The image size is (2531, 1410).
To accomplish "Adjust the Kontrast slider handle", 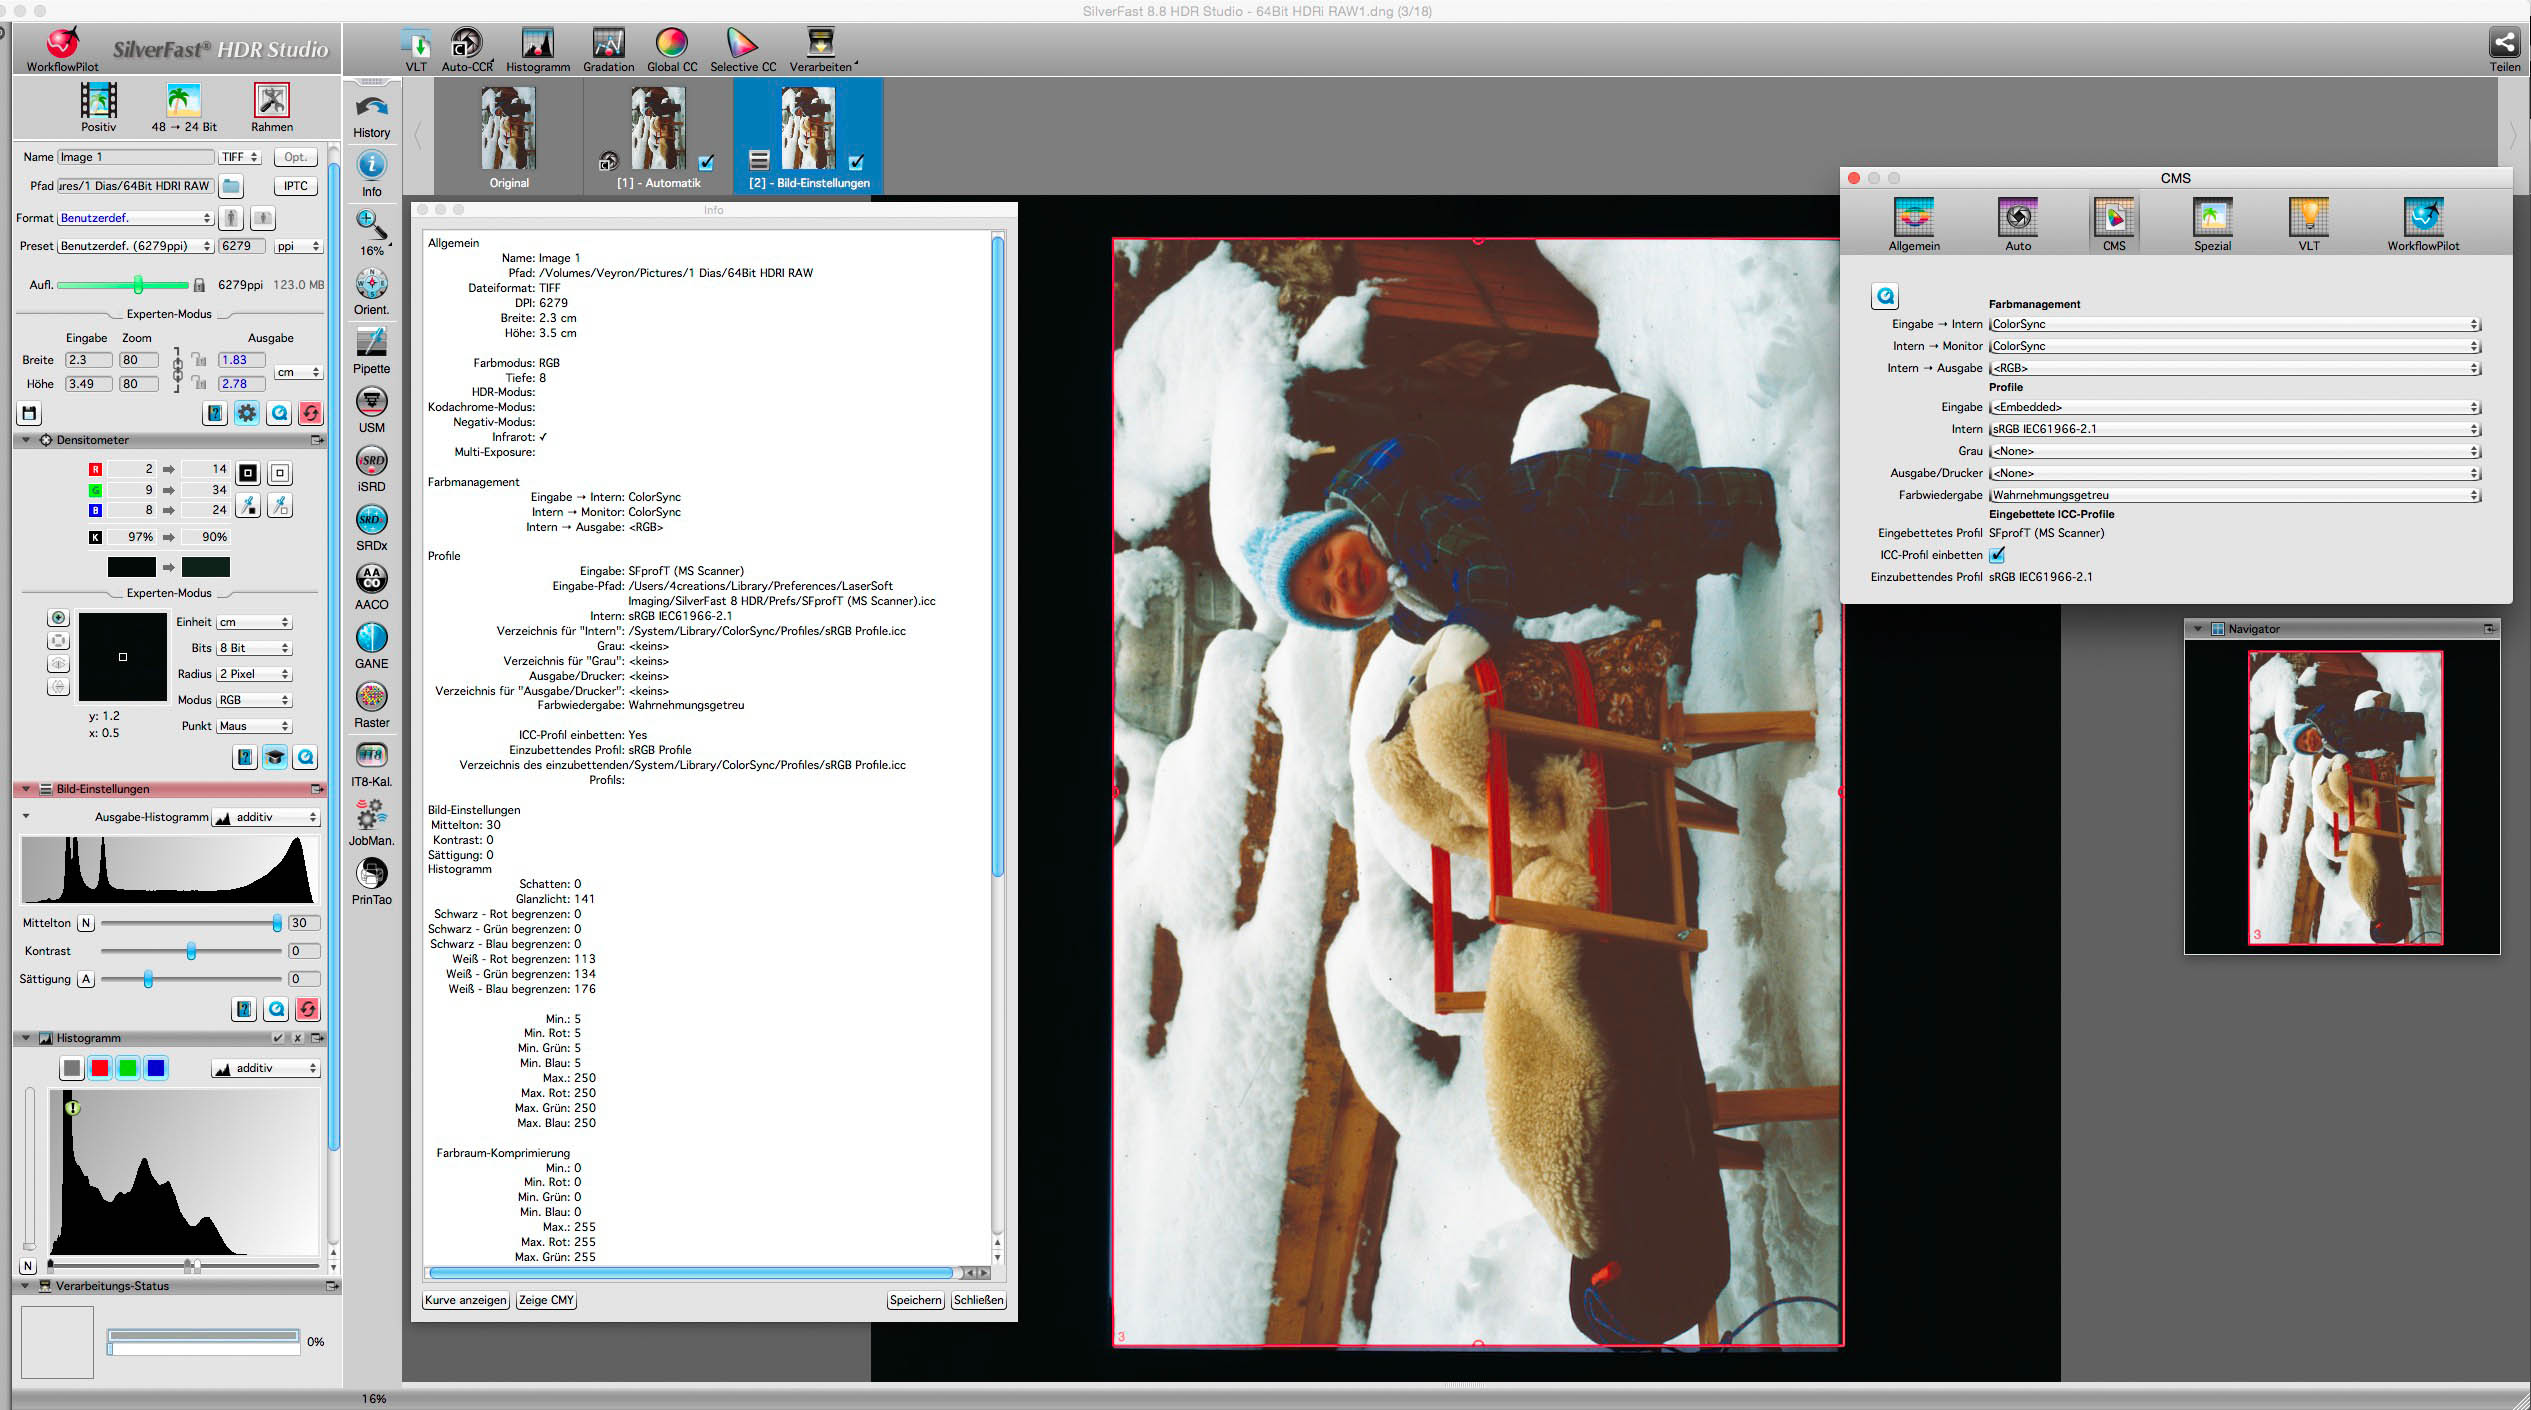I will coord(191,951).
